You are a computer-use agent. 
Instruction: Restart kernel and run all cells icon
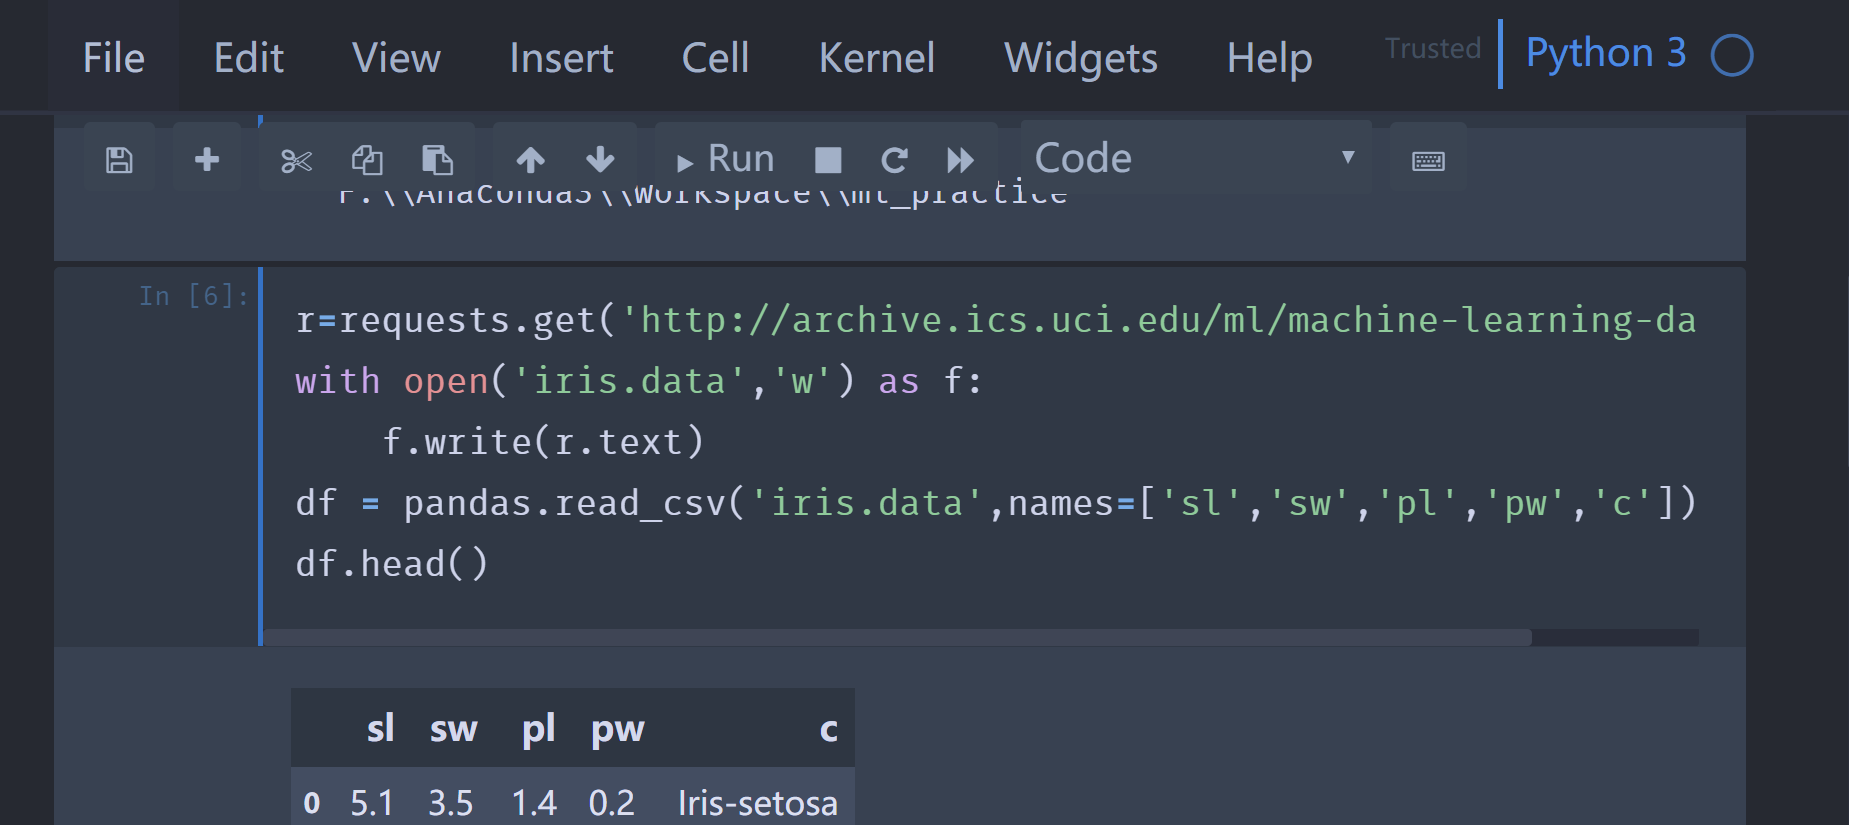tap(960, 159)
